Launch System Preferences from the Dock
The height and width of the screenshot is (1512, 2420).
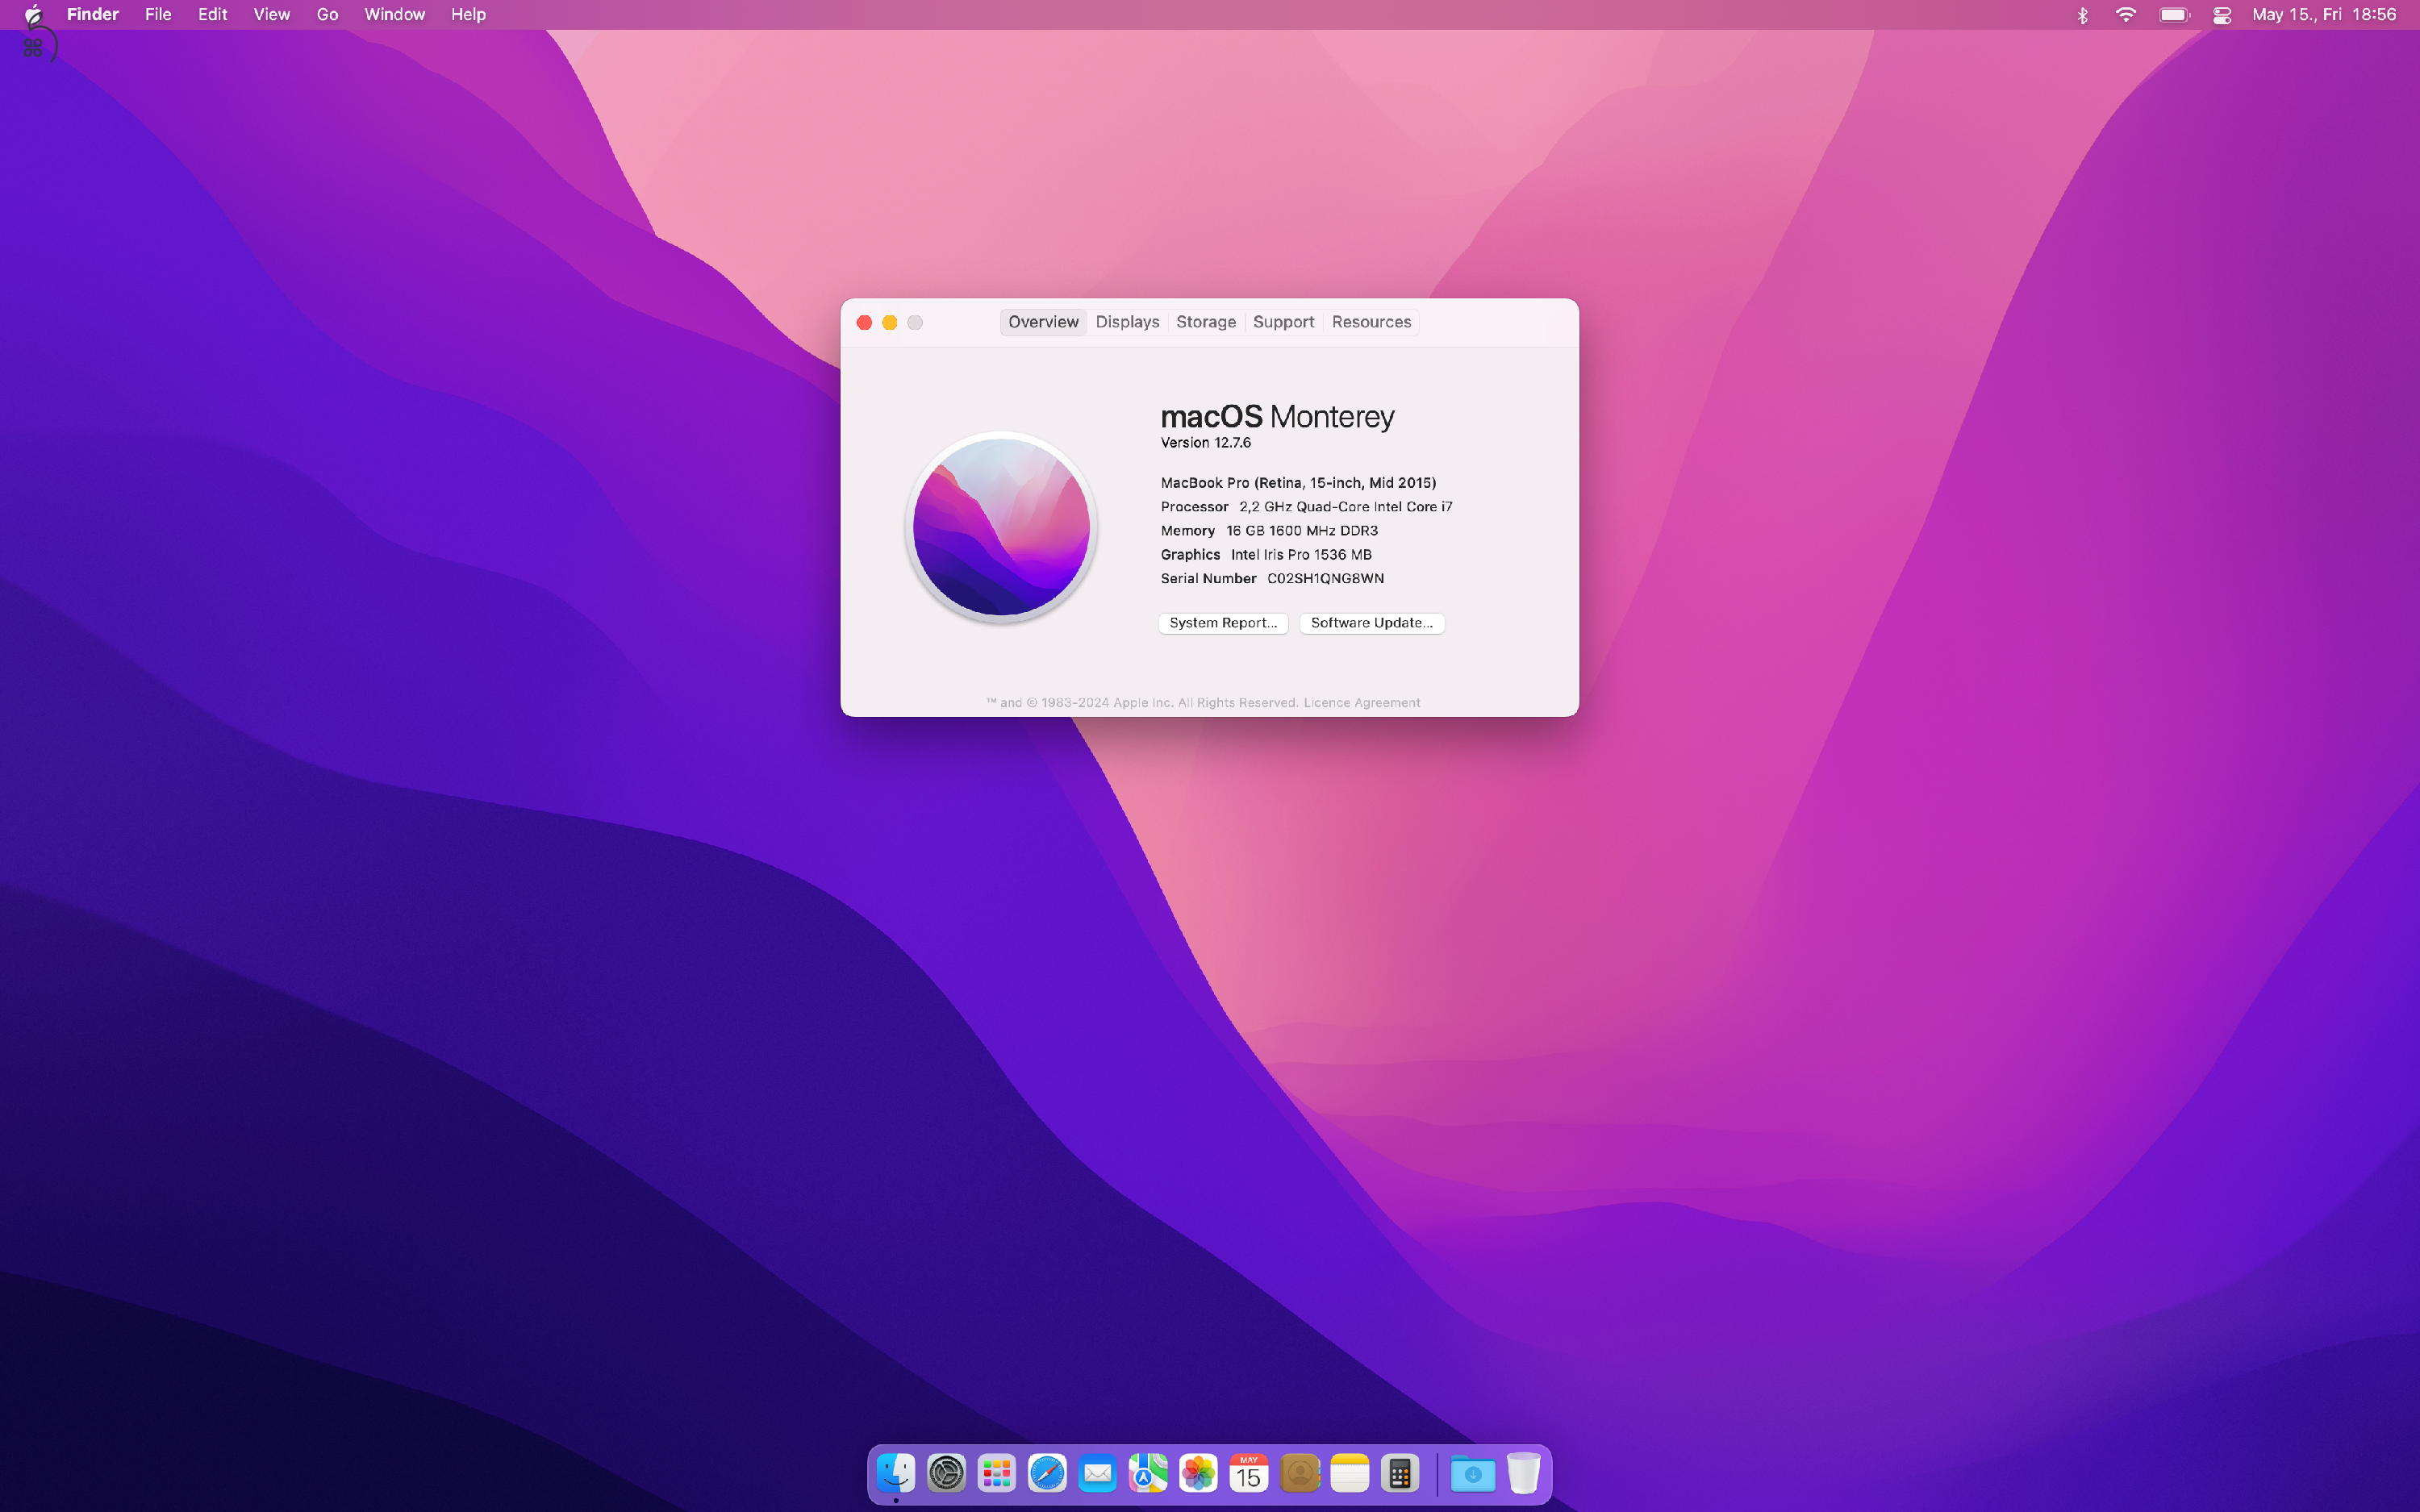pyautogui.click(x=946, y=1473)
